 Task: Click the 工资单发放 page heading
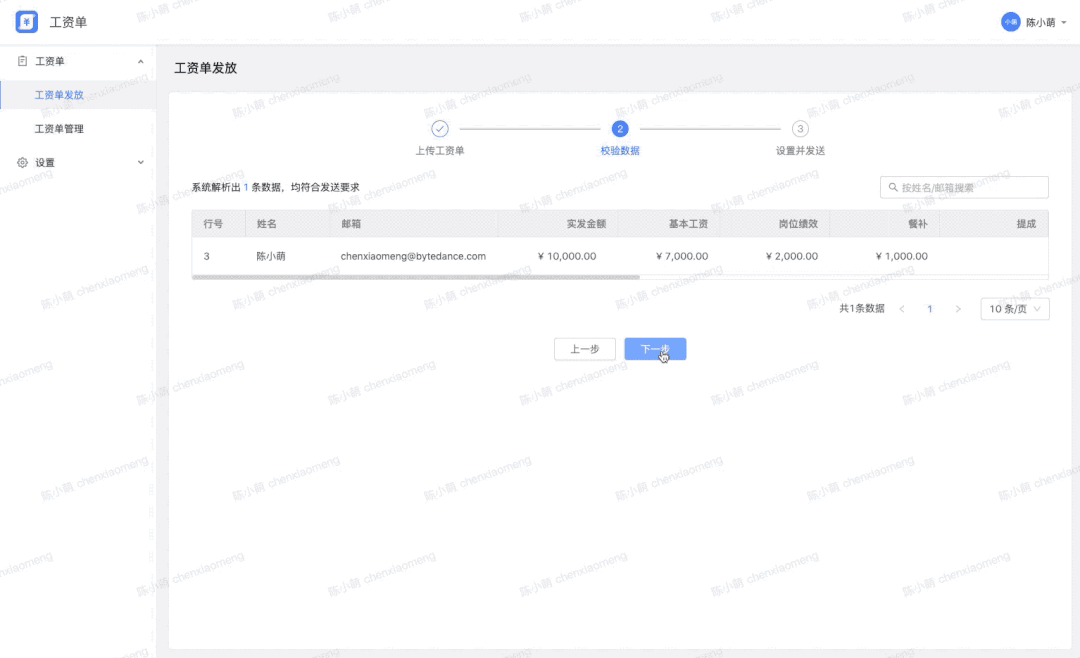click(x=205, y=68)
